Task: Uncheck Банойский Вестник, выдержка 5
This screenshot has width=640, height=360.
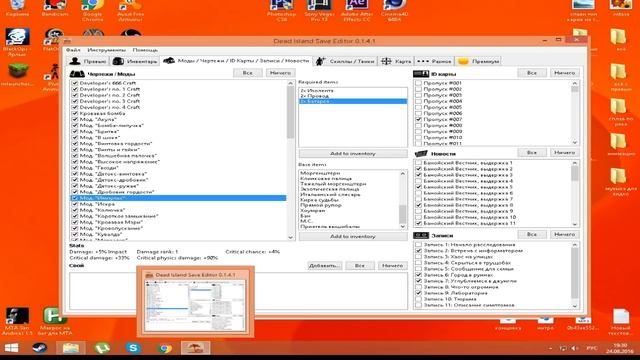Action: [x=418, y=187]
